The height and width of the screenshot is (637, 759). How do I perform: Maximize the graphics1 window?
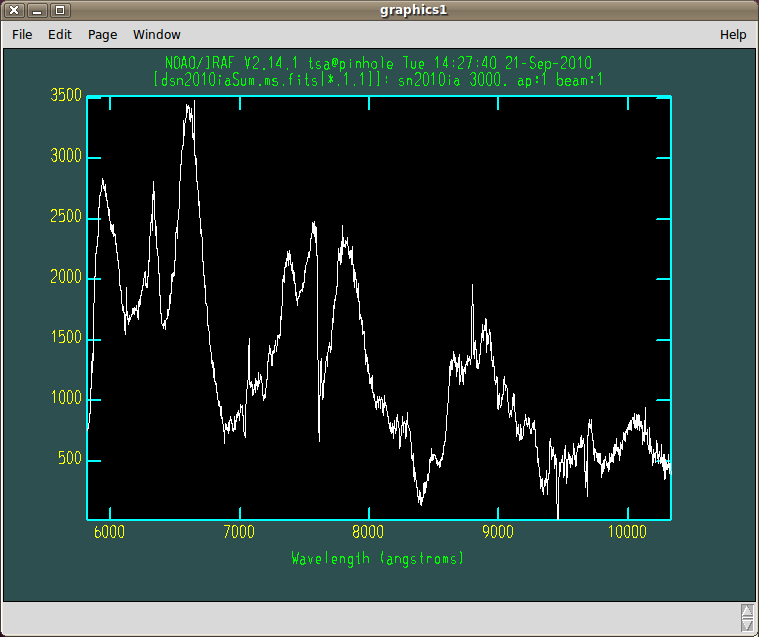pos(60,10)
